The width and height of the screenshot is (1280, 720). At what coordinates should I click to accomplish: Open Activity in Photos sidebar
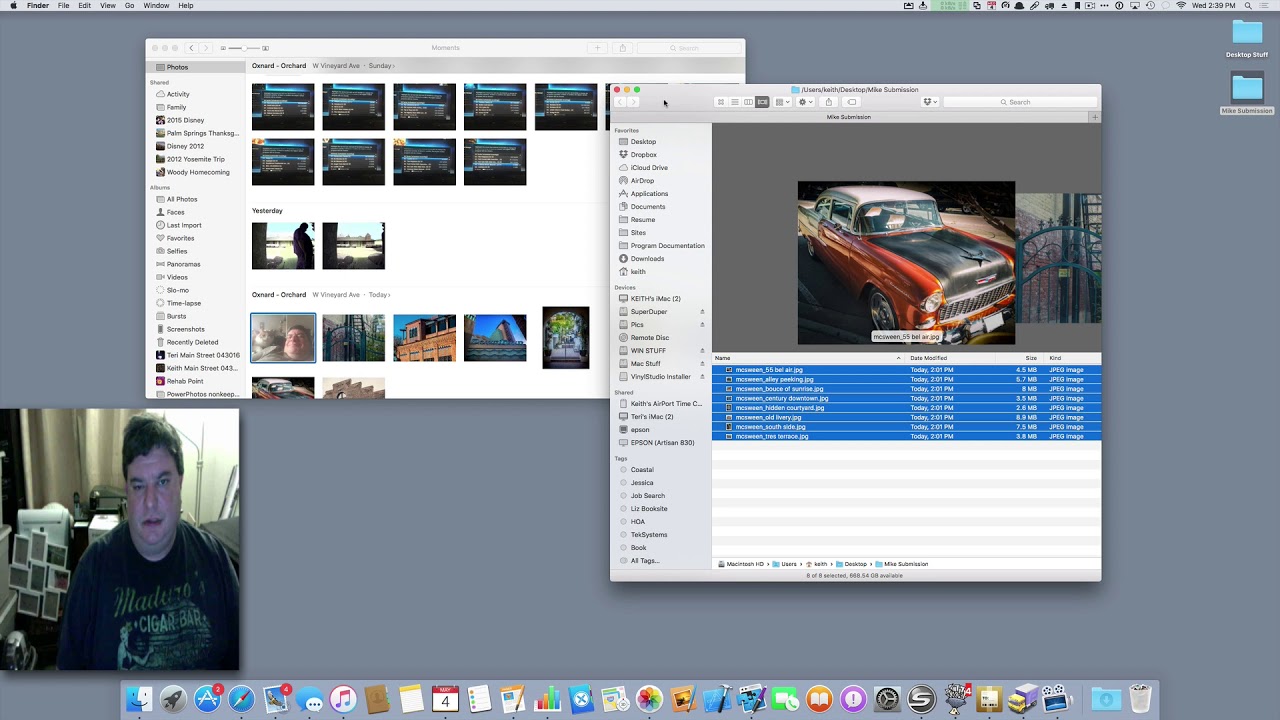pyautogui.click(x=178, y=94)
